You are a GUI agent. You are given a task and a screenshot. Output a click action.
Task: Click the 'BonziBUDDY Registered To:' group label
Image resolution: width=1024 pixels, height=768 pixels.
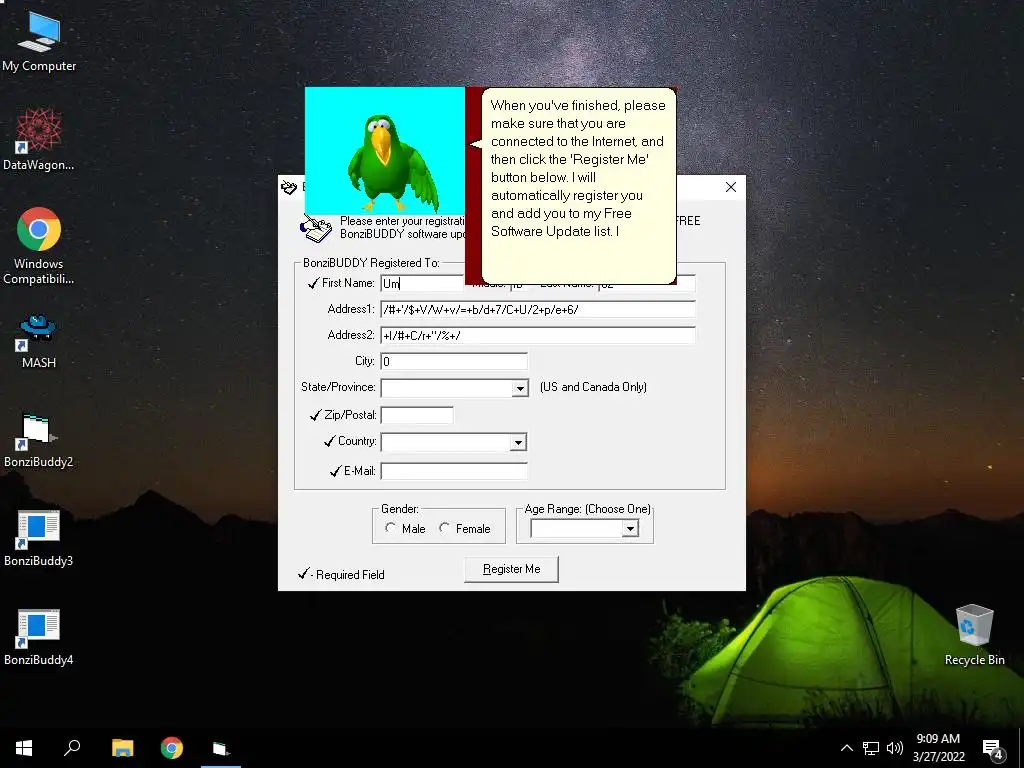(x=371, y=263)
